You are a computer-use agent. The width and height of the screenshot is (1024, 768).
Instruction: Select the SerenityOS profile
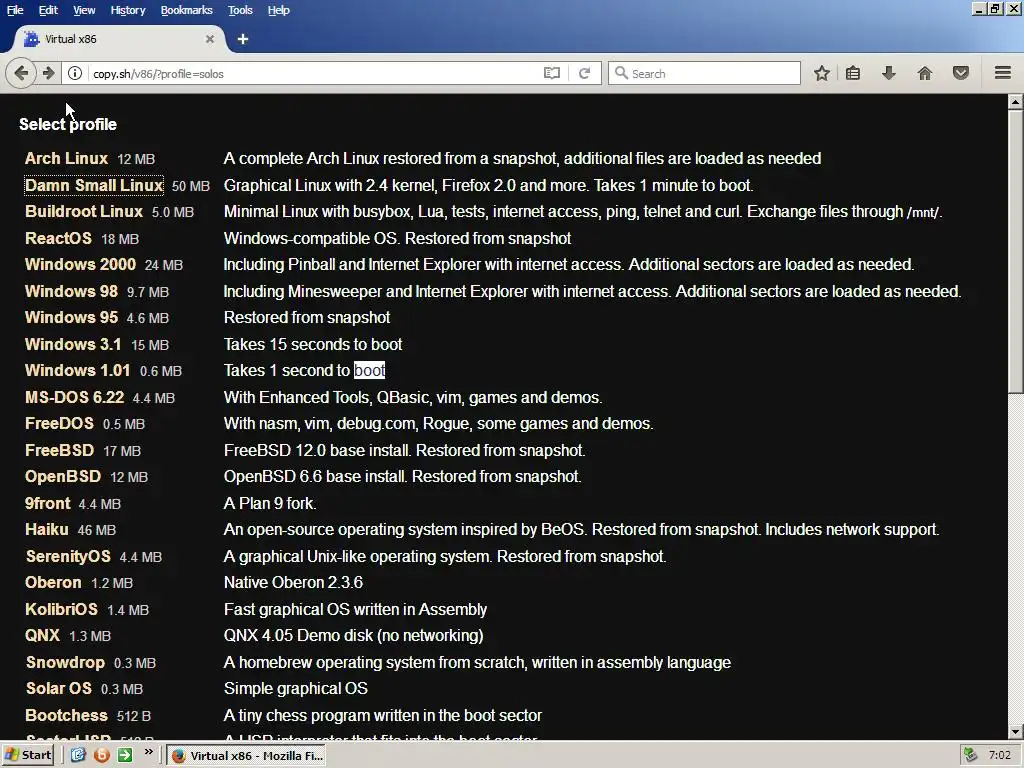pyautogui.click(x=68, y=556)
